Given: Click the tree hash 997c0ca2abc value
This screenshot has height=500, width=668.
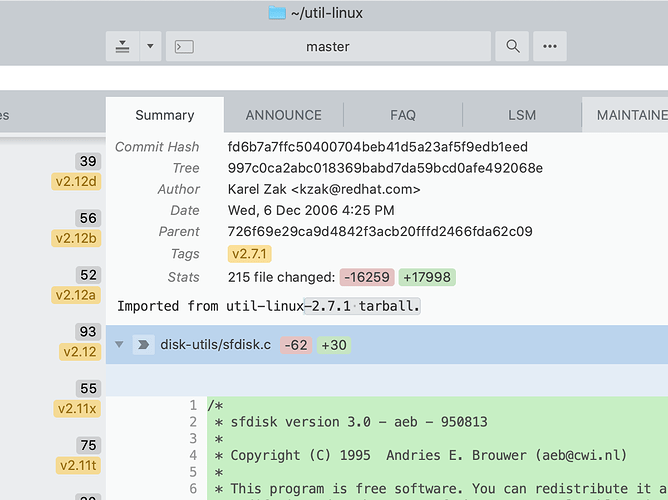Looking at the screenshot, I should [x=385, y=168].
